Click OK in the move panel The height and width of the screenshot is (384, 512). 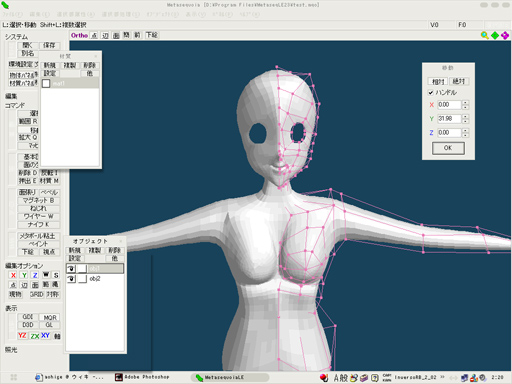coord(448,148)
